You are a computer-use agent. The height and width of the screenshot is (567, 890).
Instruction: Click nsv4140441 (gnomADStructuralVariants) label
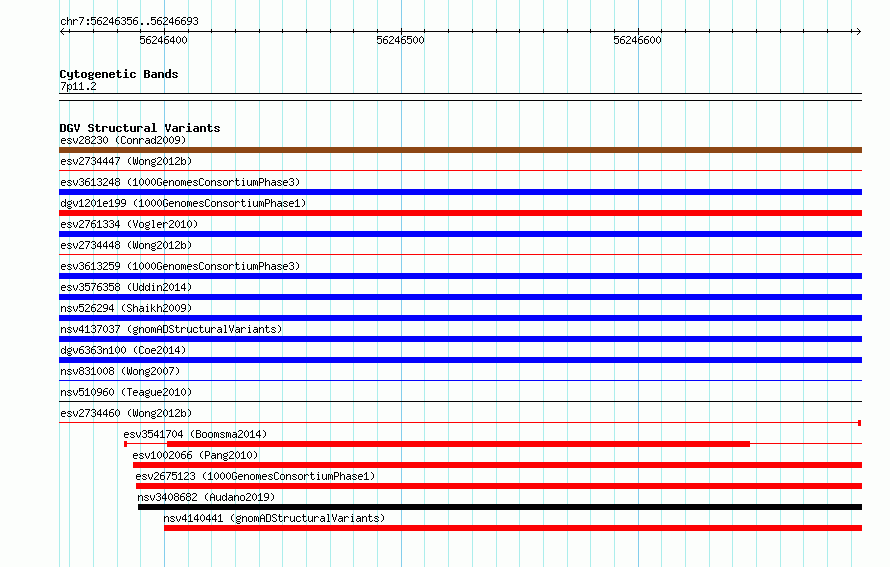click(274, 518)
